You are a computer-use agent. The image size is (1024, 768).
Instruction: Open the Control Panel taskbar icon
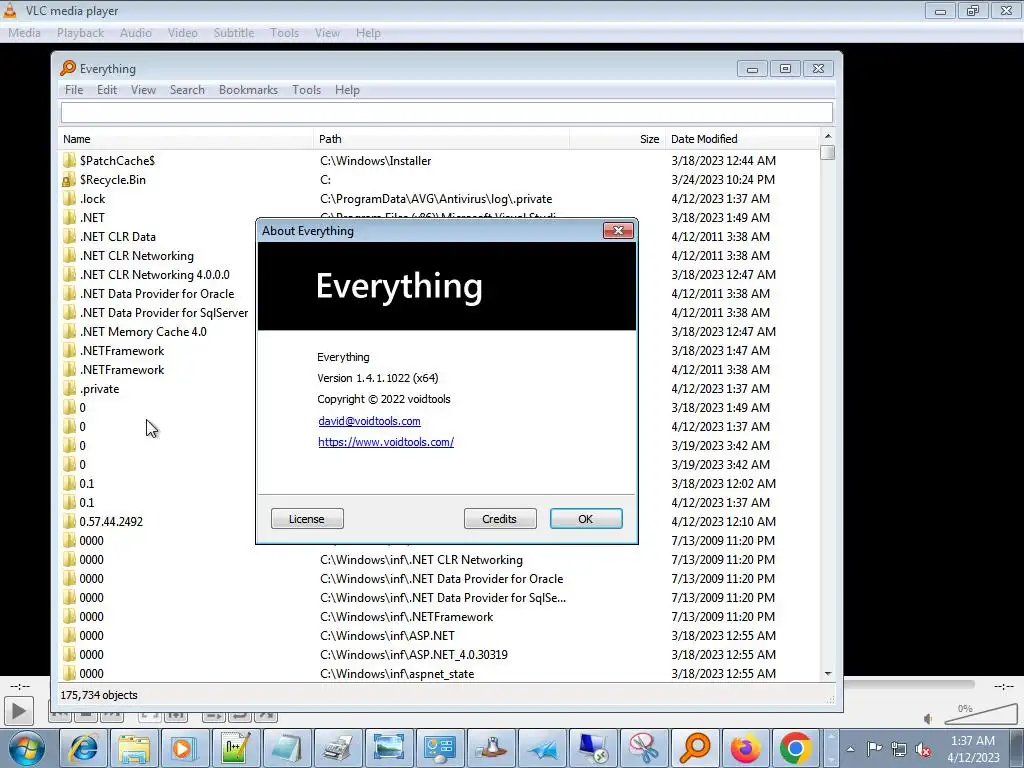(440, 748)
